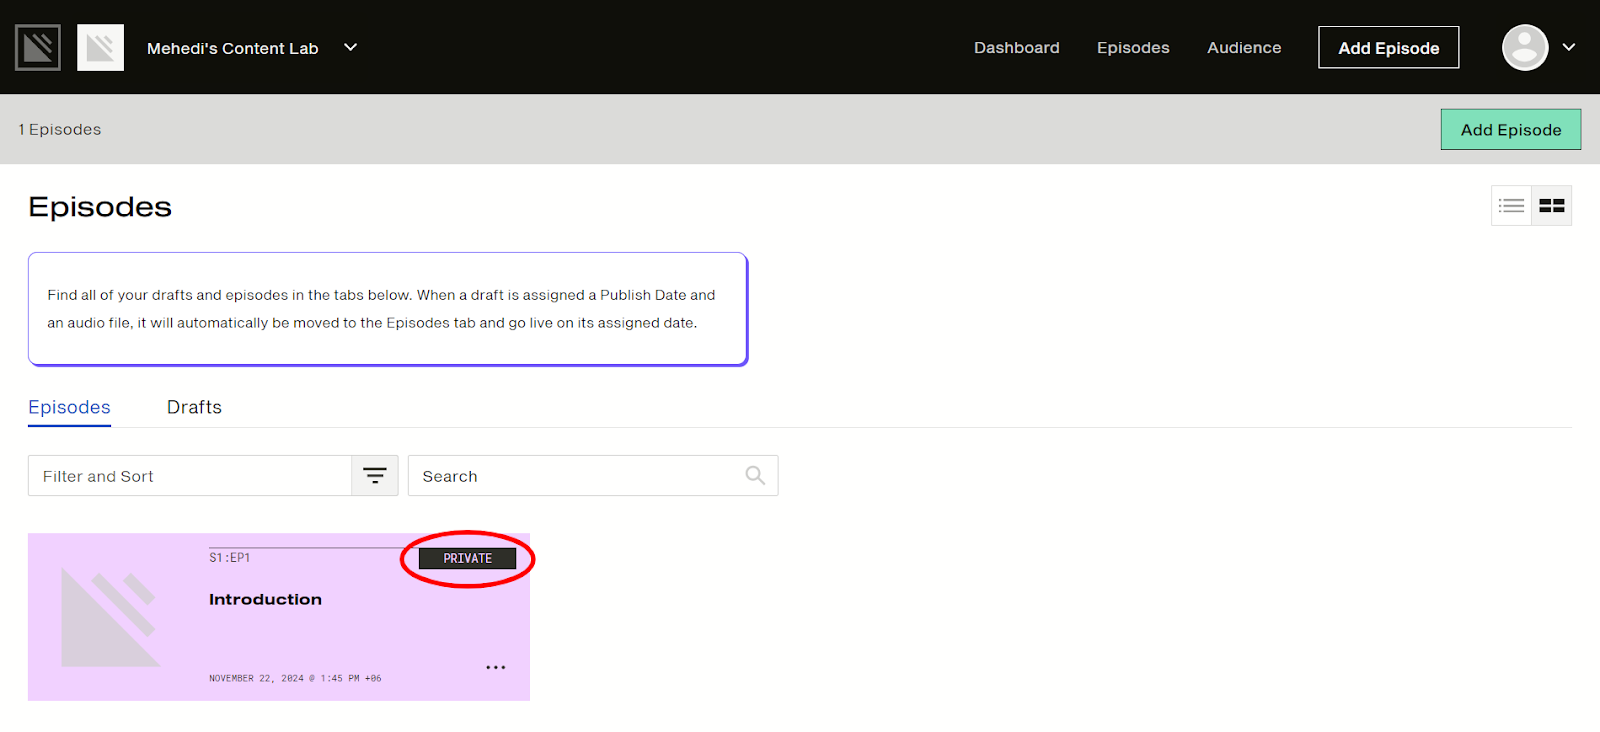The height and width of the screenshot is (732, 1600).
Task: Open Audience in the top navigation
Action: coord(1244,48)
